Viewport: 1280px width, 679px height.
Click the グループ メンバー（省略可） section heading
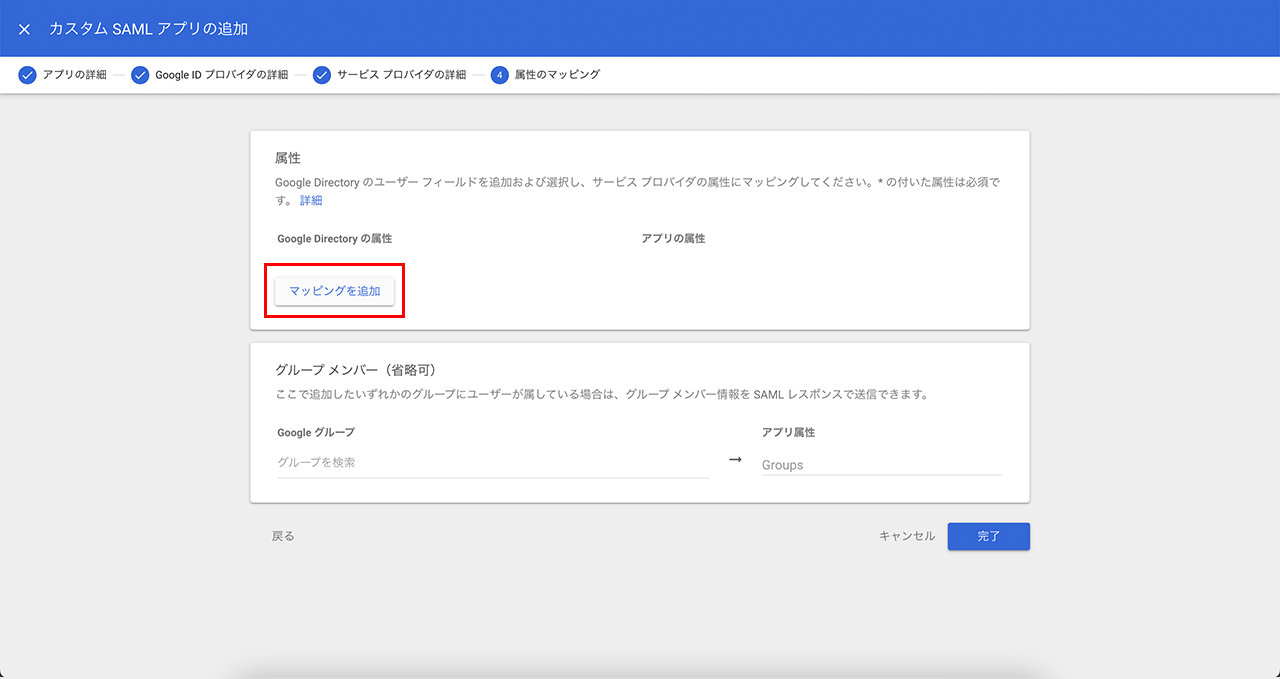point(355,370)
